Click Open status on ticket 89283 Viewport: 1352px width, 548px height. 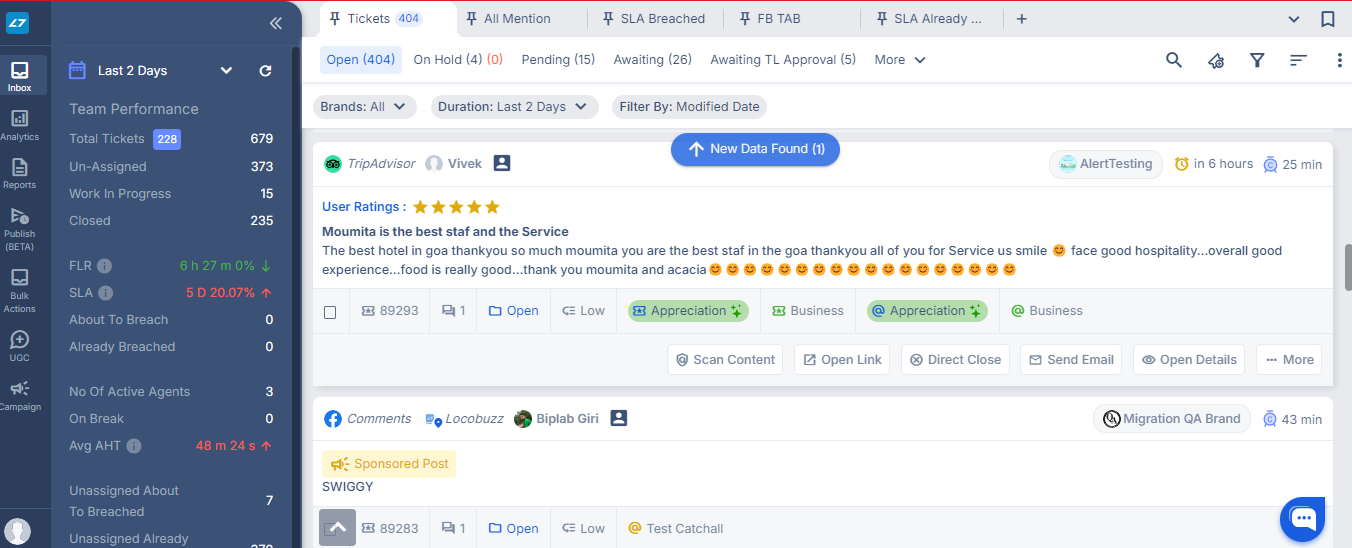[514, 528]
